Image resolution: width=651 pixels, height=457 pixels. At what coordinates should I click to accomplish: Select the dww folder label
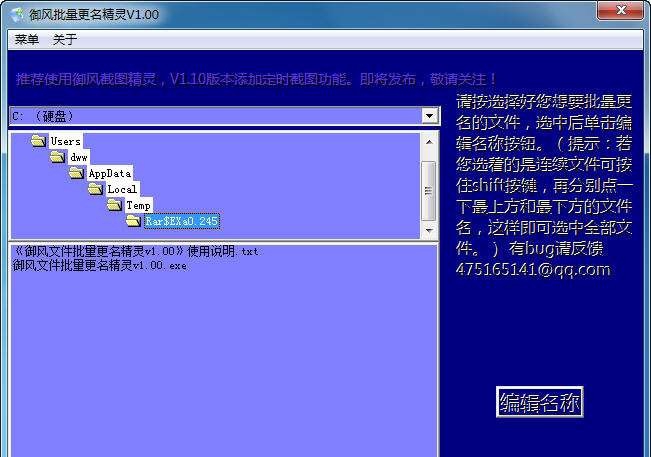(79, 157)
